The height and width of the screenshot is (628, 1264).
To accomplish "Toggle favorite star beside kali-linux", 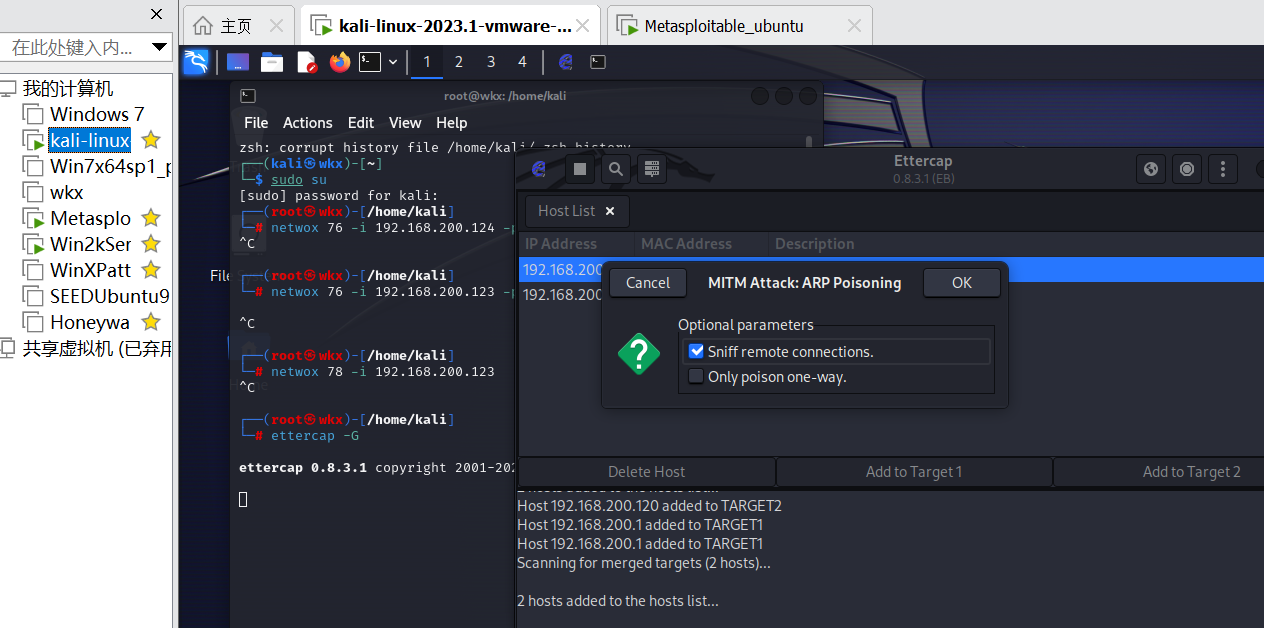I will click(x=150, y=140).
